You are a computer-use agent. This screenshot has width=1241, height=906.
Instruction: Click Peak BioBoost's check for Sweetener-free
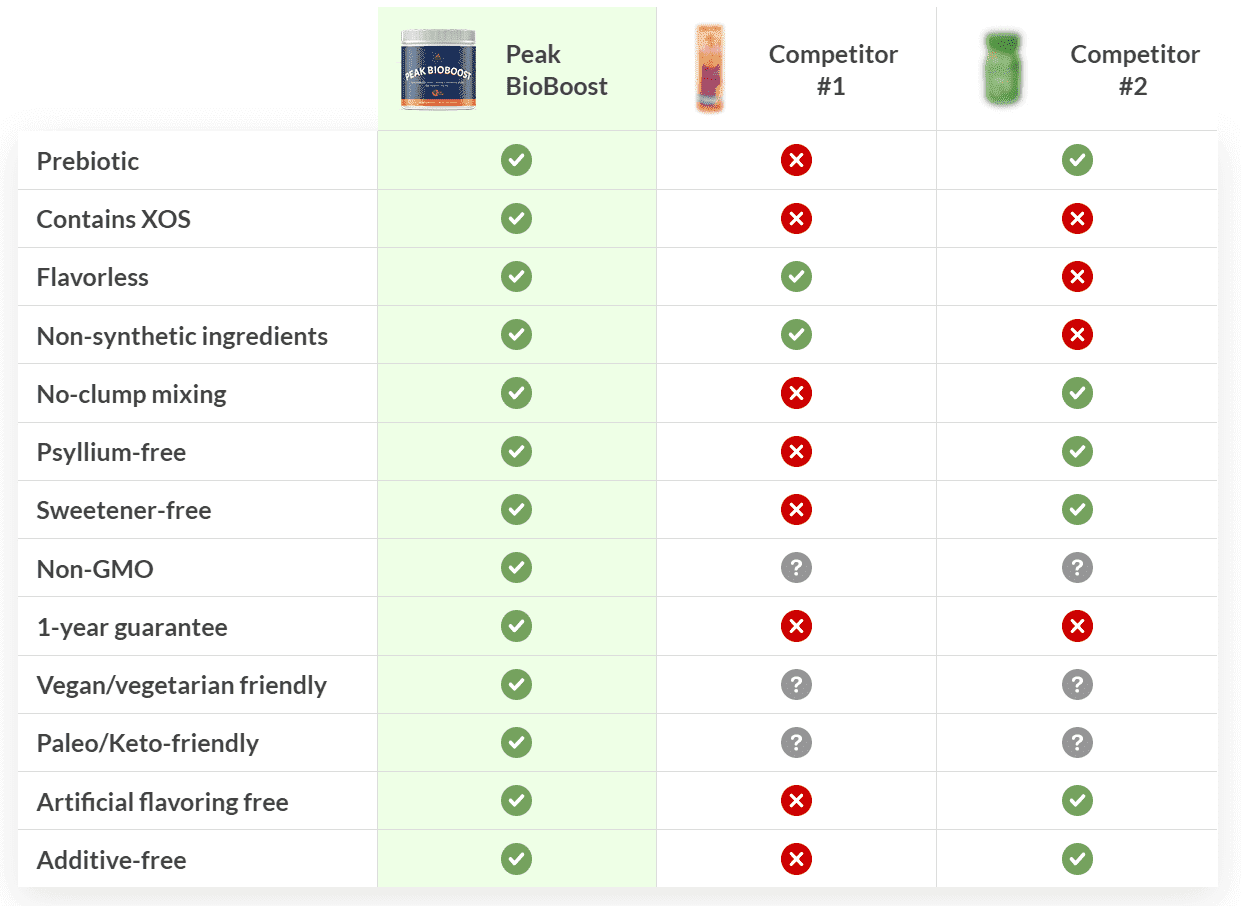pos(516,510)
